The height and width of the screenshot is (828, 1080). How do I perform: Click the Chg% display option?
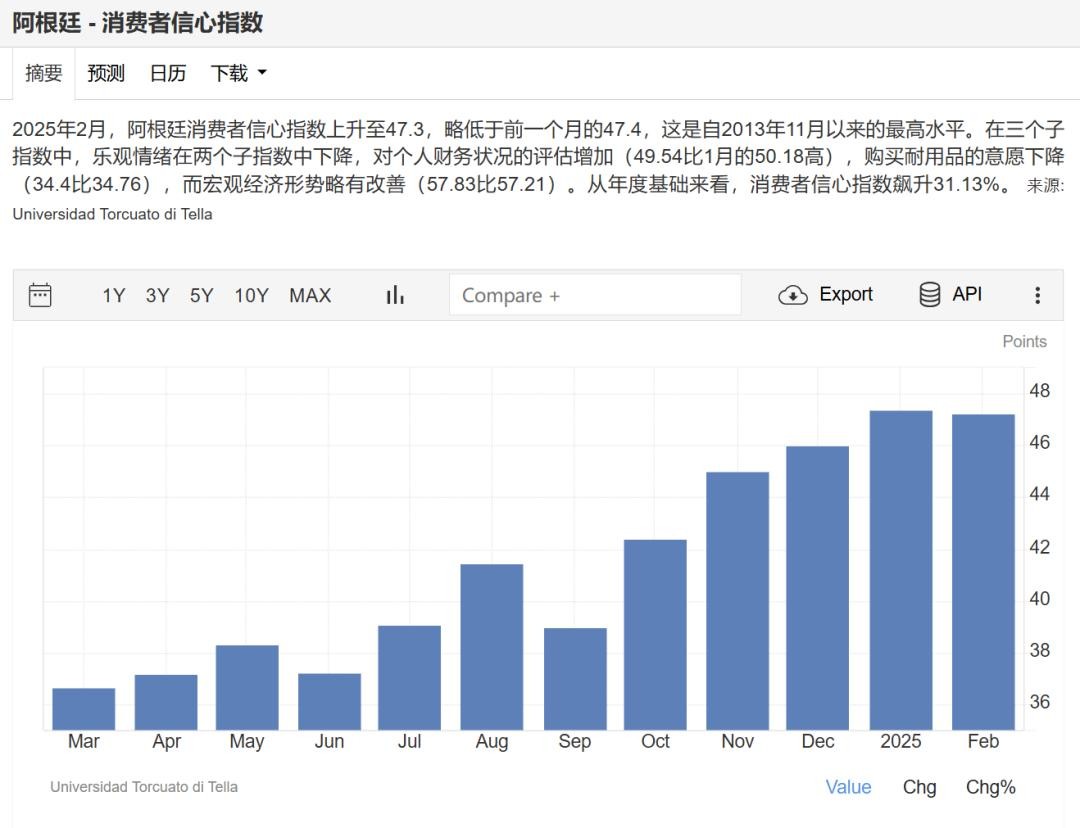(990, 787)
